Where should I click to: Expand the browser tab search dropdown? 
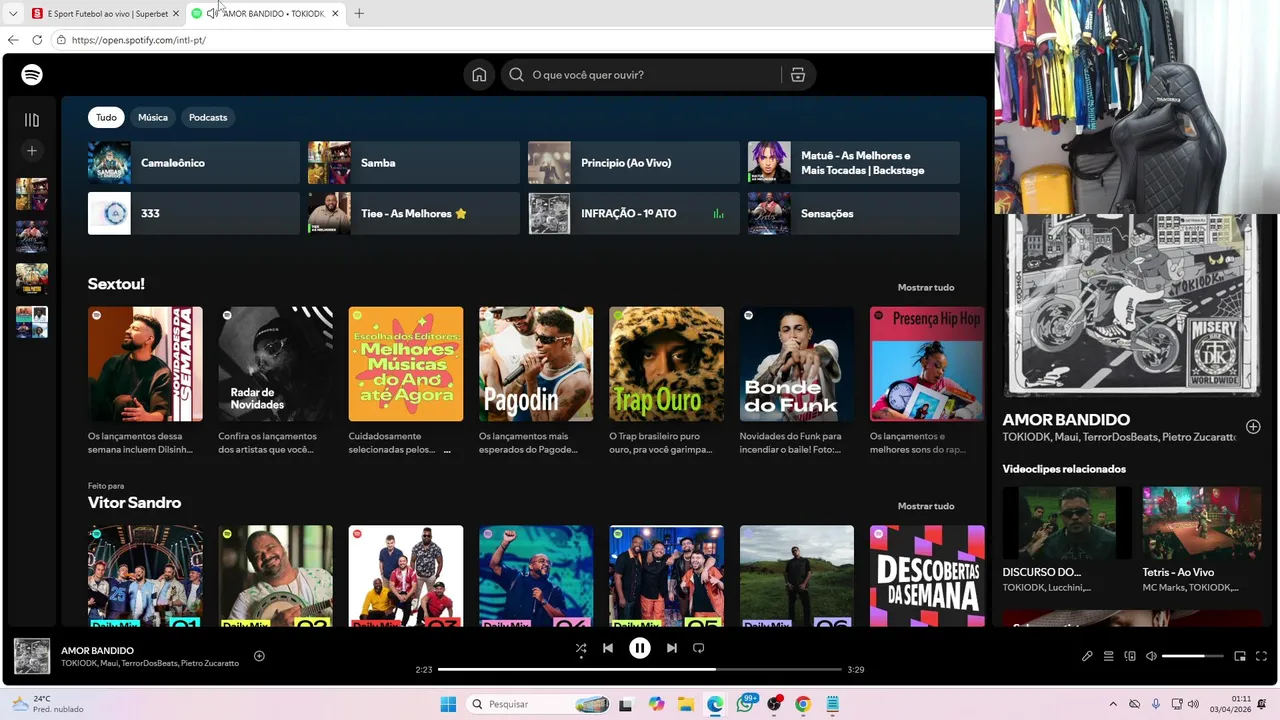tap(13, 14)
